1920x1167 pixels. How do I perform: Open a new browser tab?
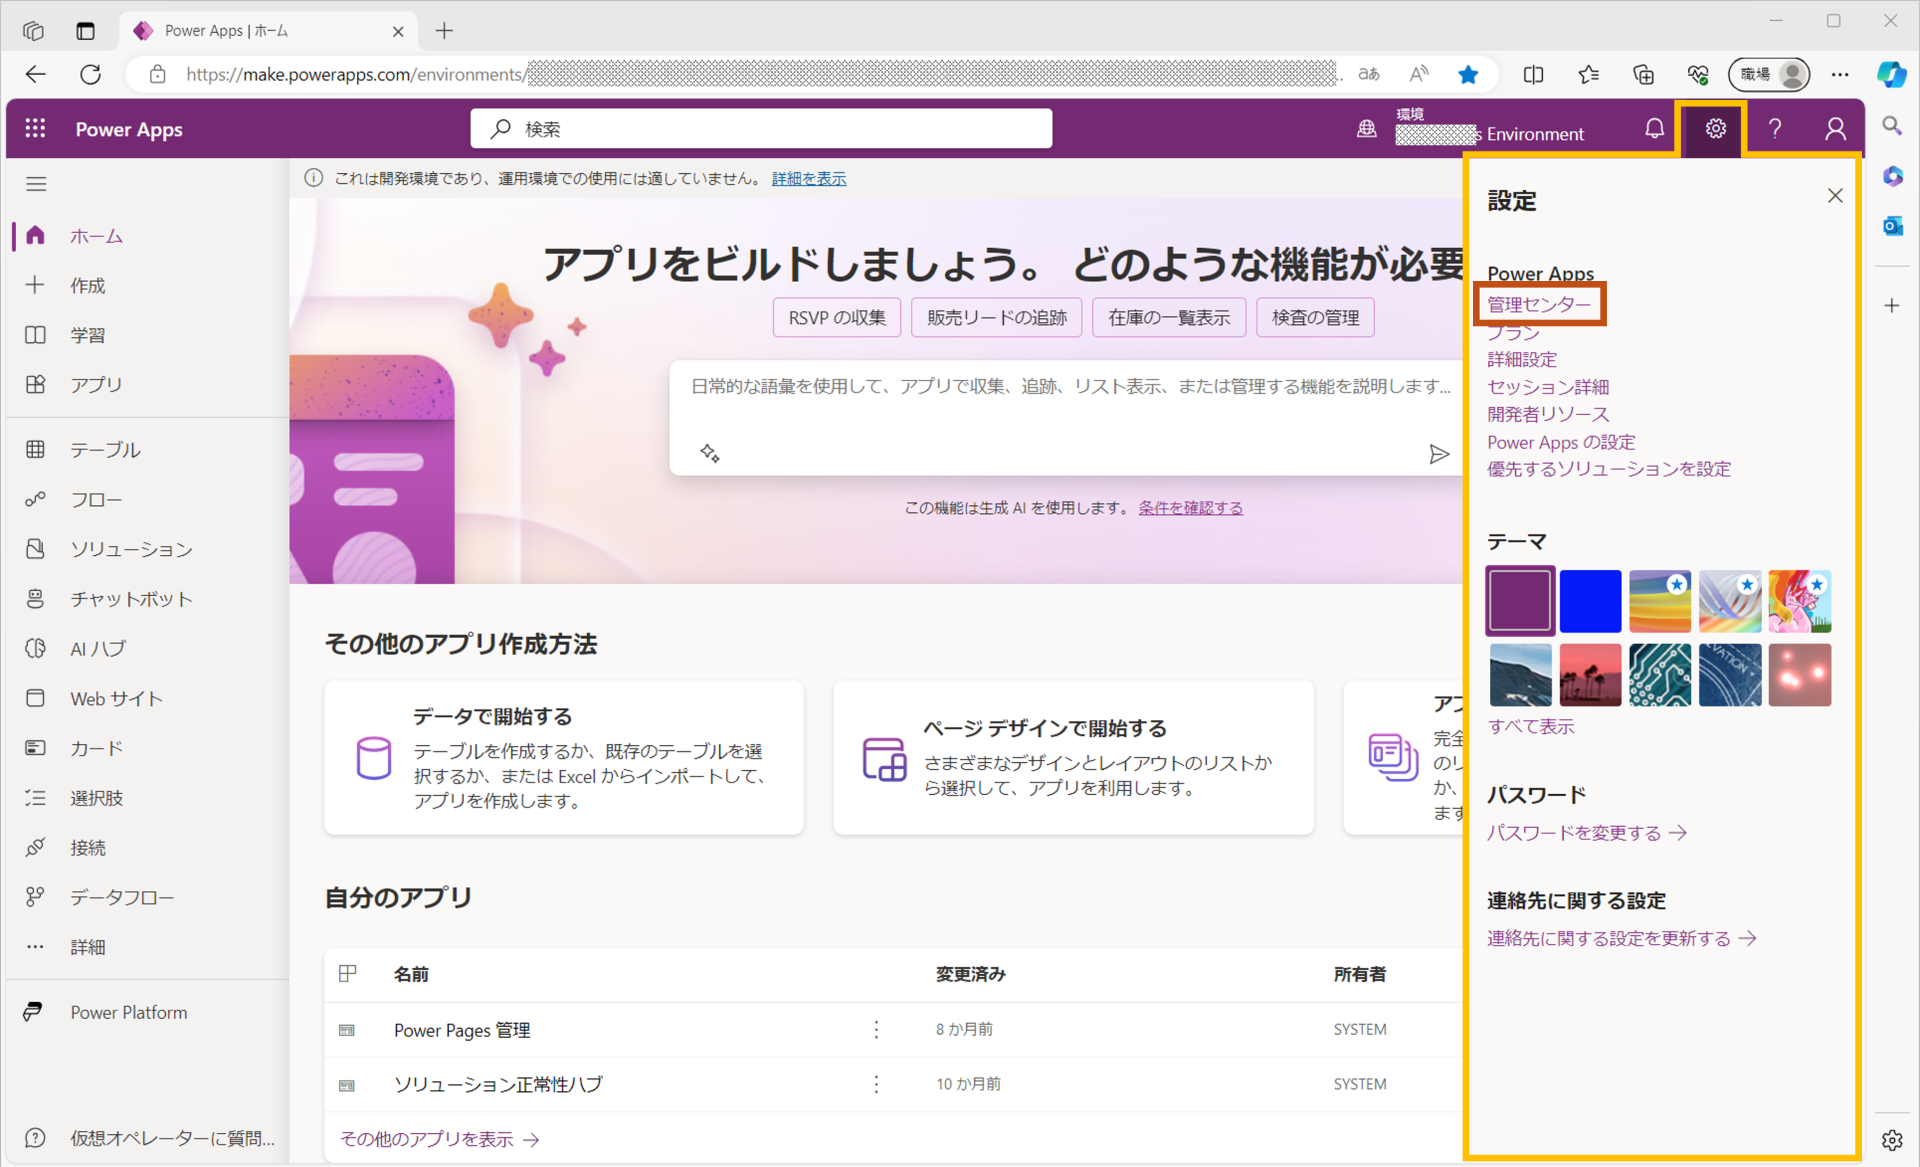click(445, 31)
